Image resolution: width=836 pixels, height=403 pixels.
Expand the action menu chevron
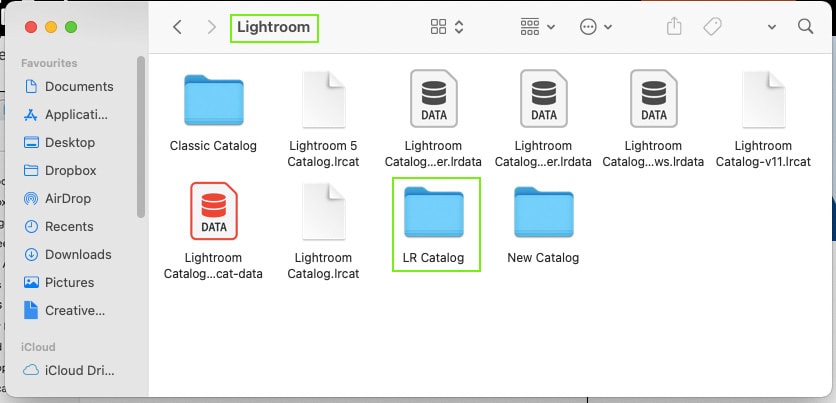tap(608, 27)
